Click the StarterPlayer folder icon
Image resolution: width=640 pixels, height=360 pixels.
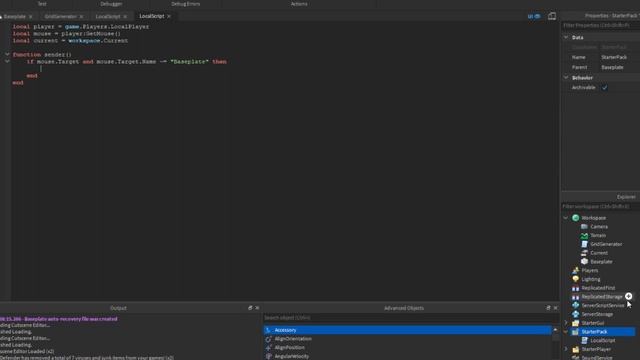576,349
